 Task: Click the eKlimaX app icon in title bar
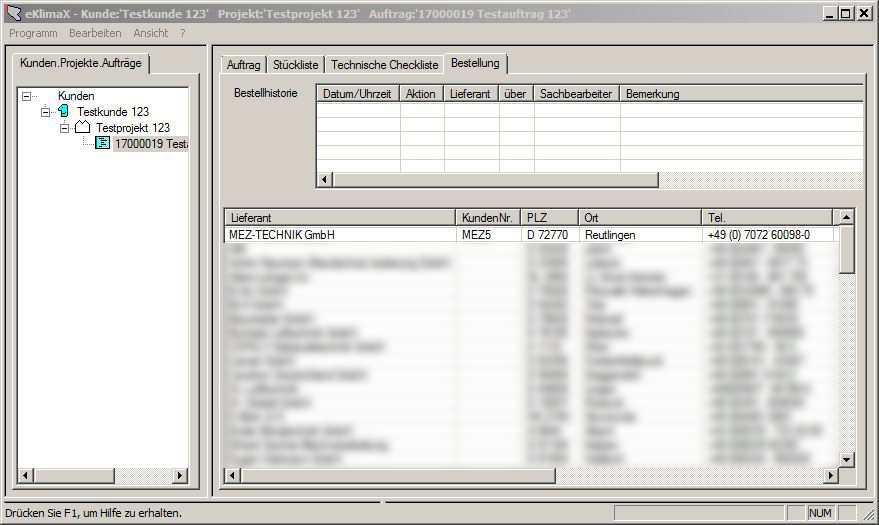click(13, 13)
